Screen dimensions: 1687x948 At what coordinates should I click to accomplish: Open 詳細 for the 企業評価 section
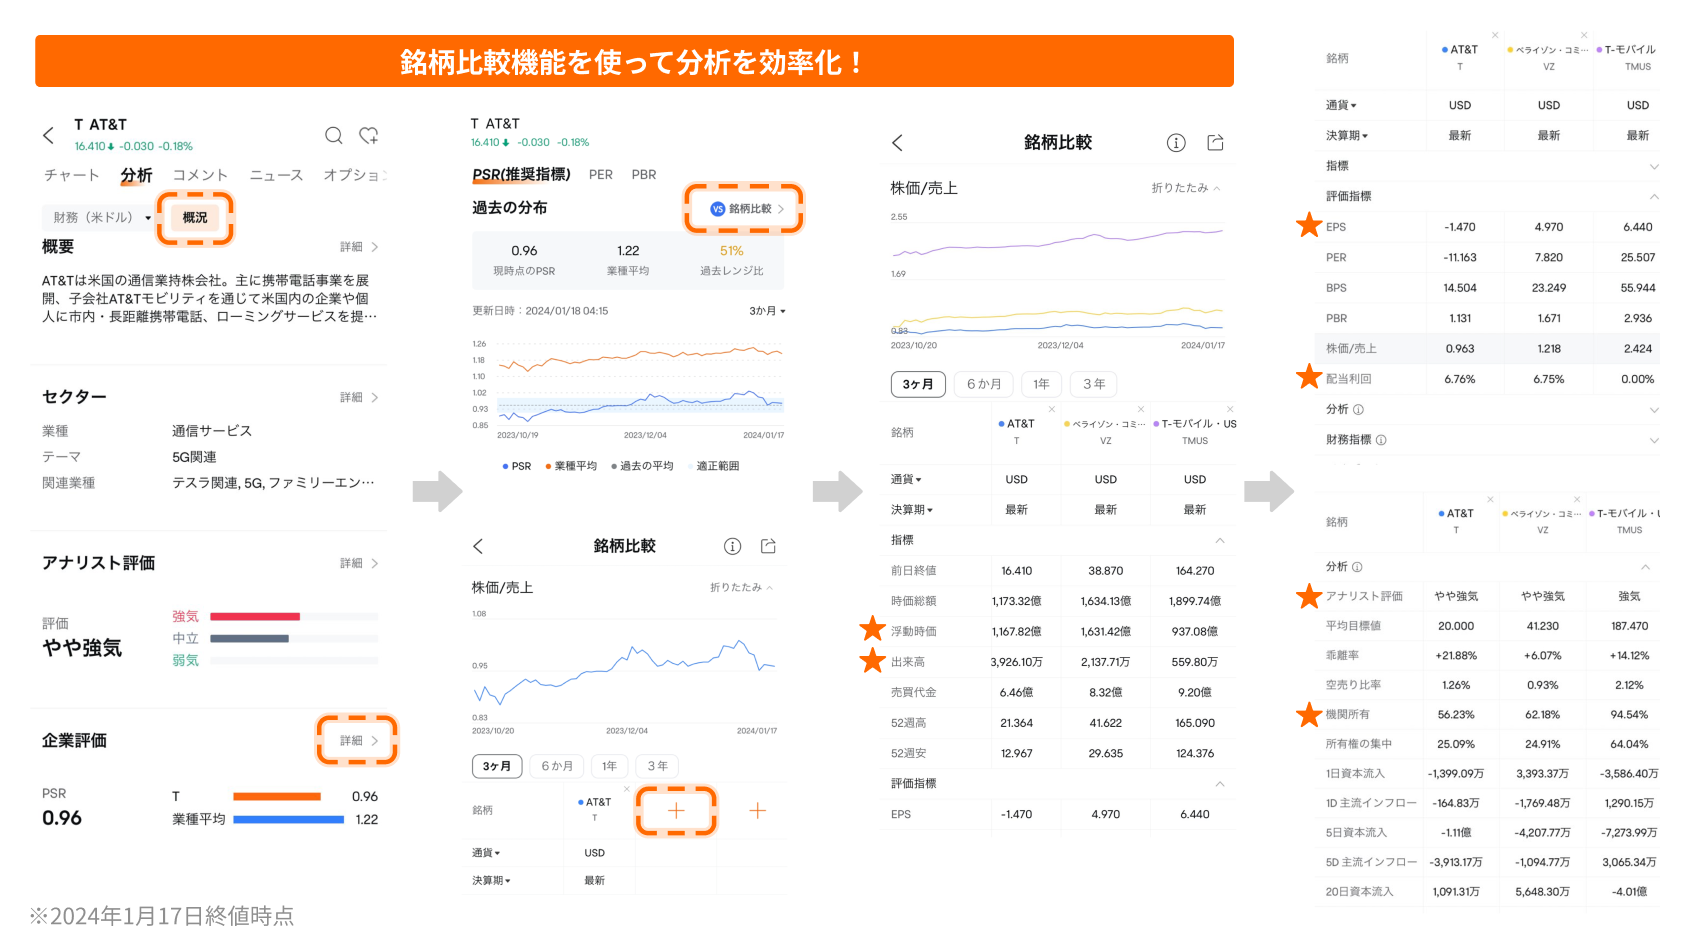[359, 741]
